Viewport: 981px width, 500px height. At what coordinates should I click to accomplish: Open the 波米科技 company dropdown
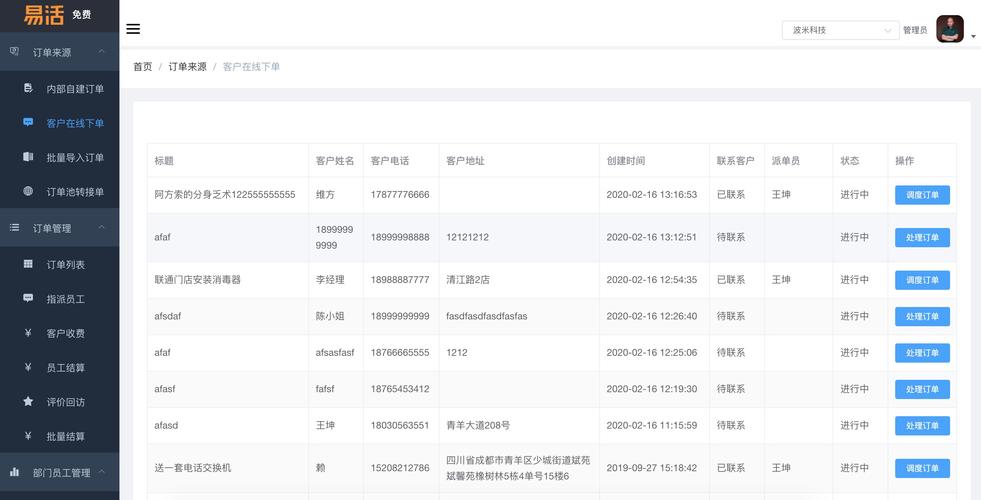coord(840,30)
